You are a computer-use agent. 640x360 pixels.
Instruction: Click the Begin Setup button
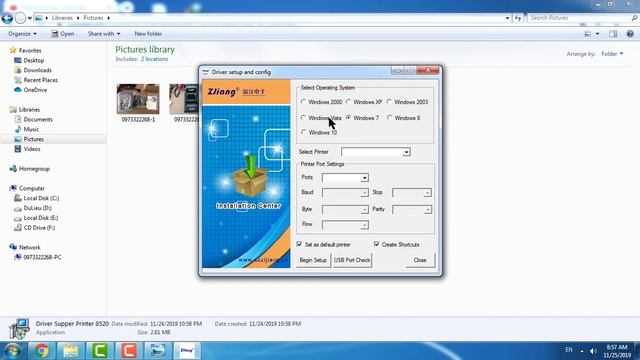[x=313, y=260]
